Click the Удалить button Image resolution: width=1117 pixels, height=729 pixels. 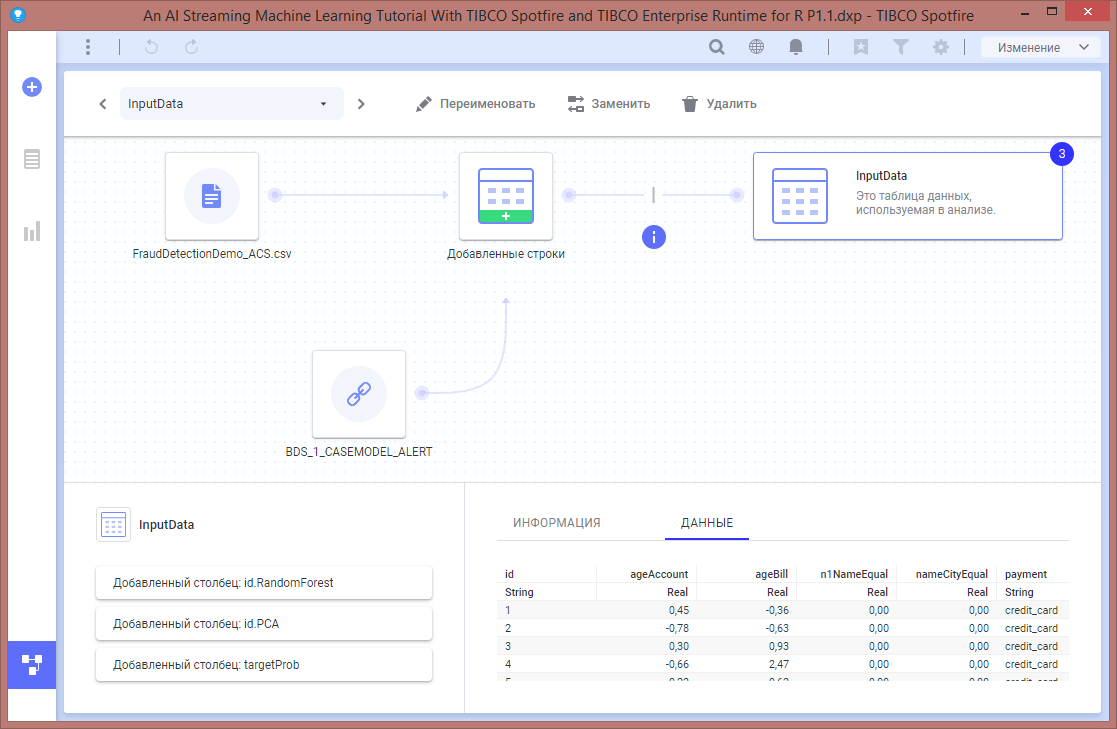pos(719,104)
